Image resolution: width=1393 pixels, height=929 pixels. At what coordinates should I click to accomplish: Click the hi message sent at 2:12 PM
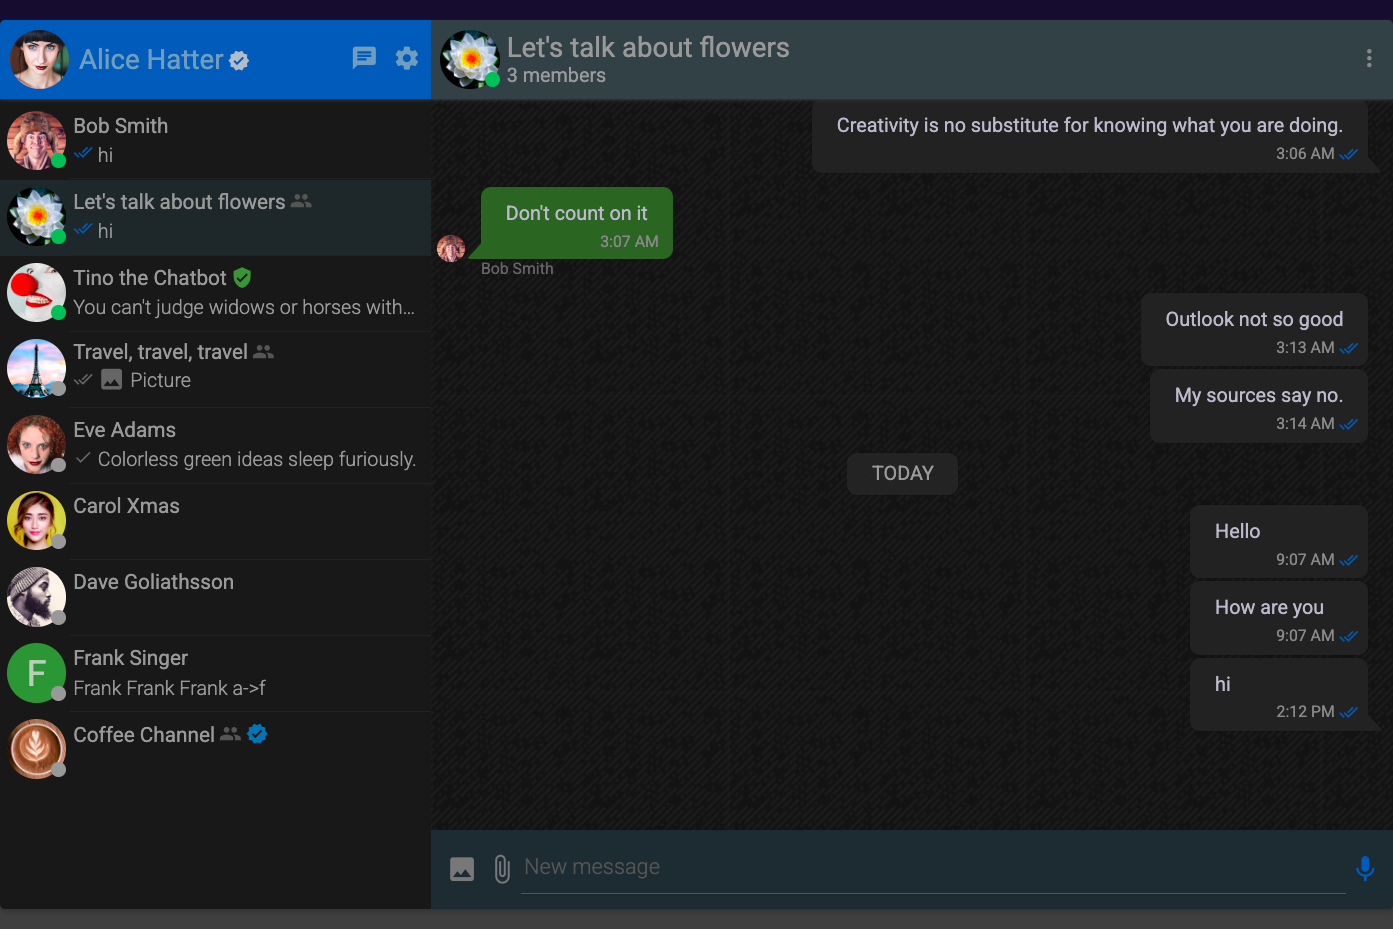click(1279, 695)
